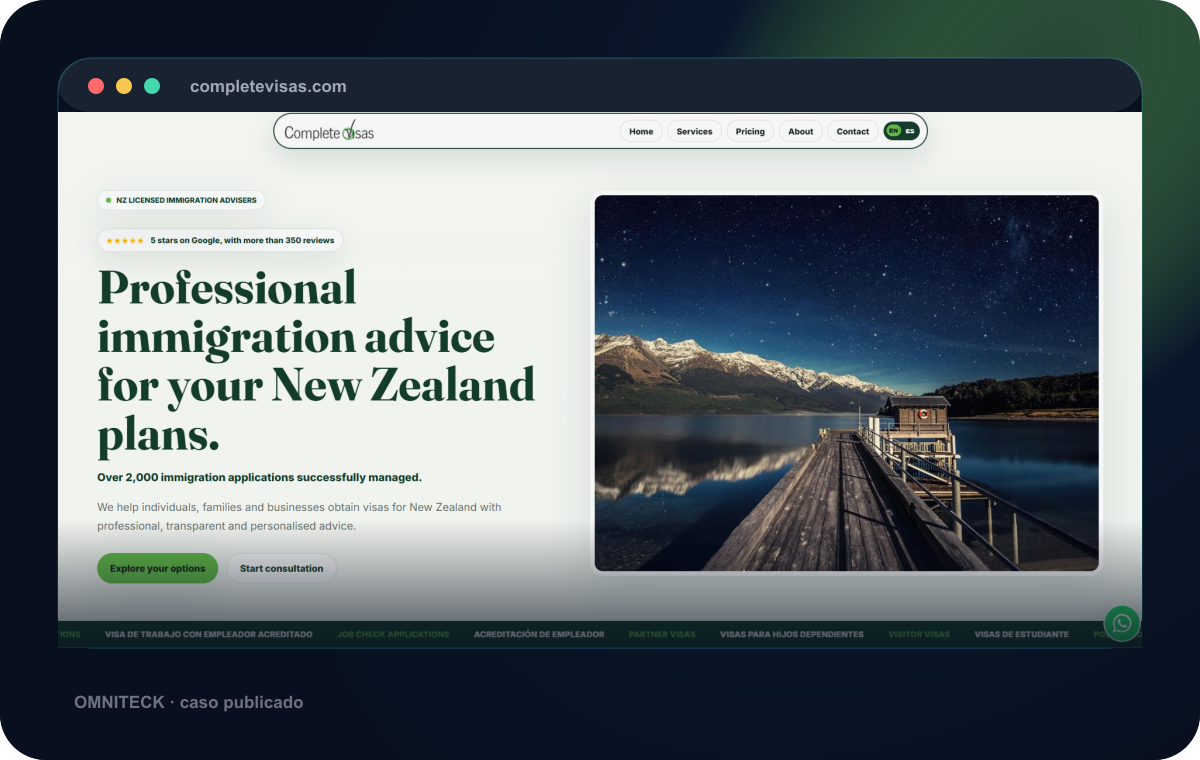
Task: Click the yellow window dot
Action: (124, 86)
